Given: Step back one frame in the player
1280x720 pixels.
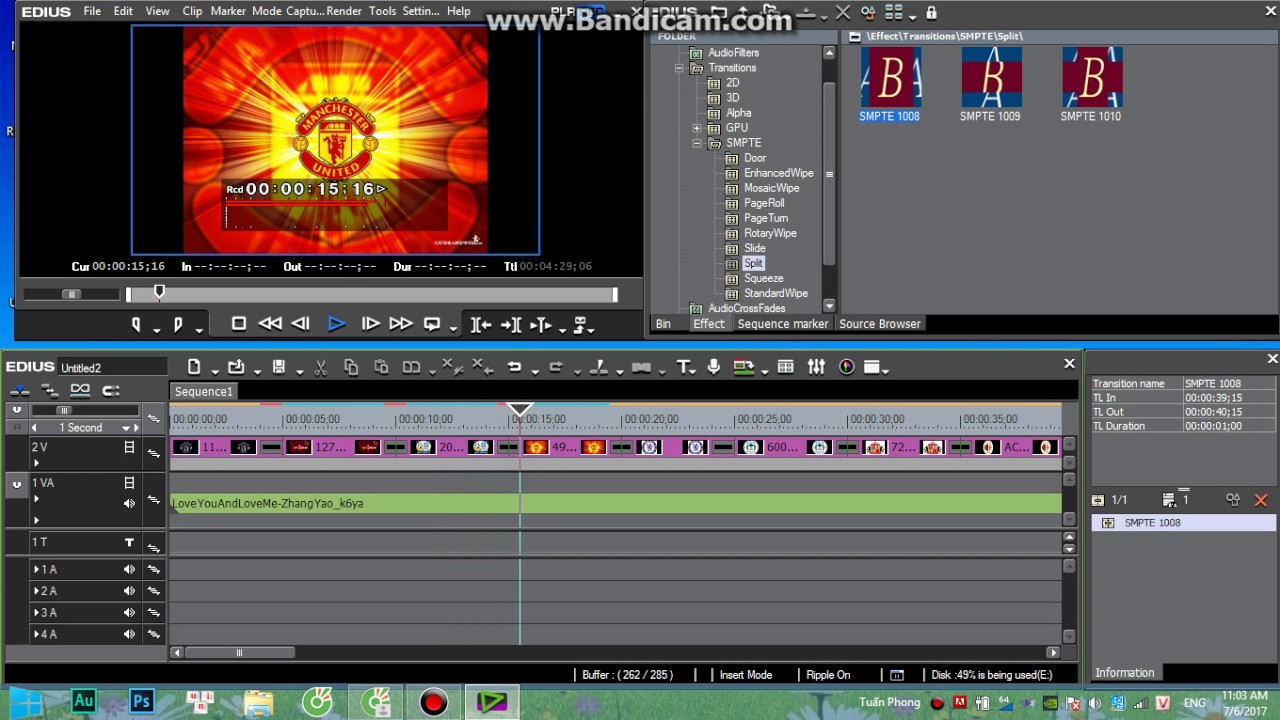Looking at the screenshot, I should click(x=300, y=324).
